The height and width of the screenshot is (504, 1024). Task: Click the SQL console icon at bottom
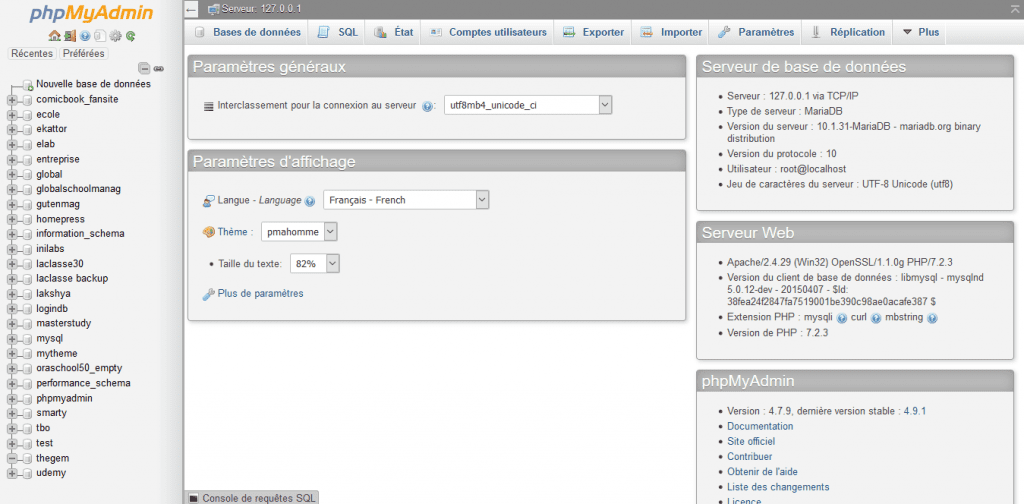(193, 498)
